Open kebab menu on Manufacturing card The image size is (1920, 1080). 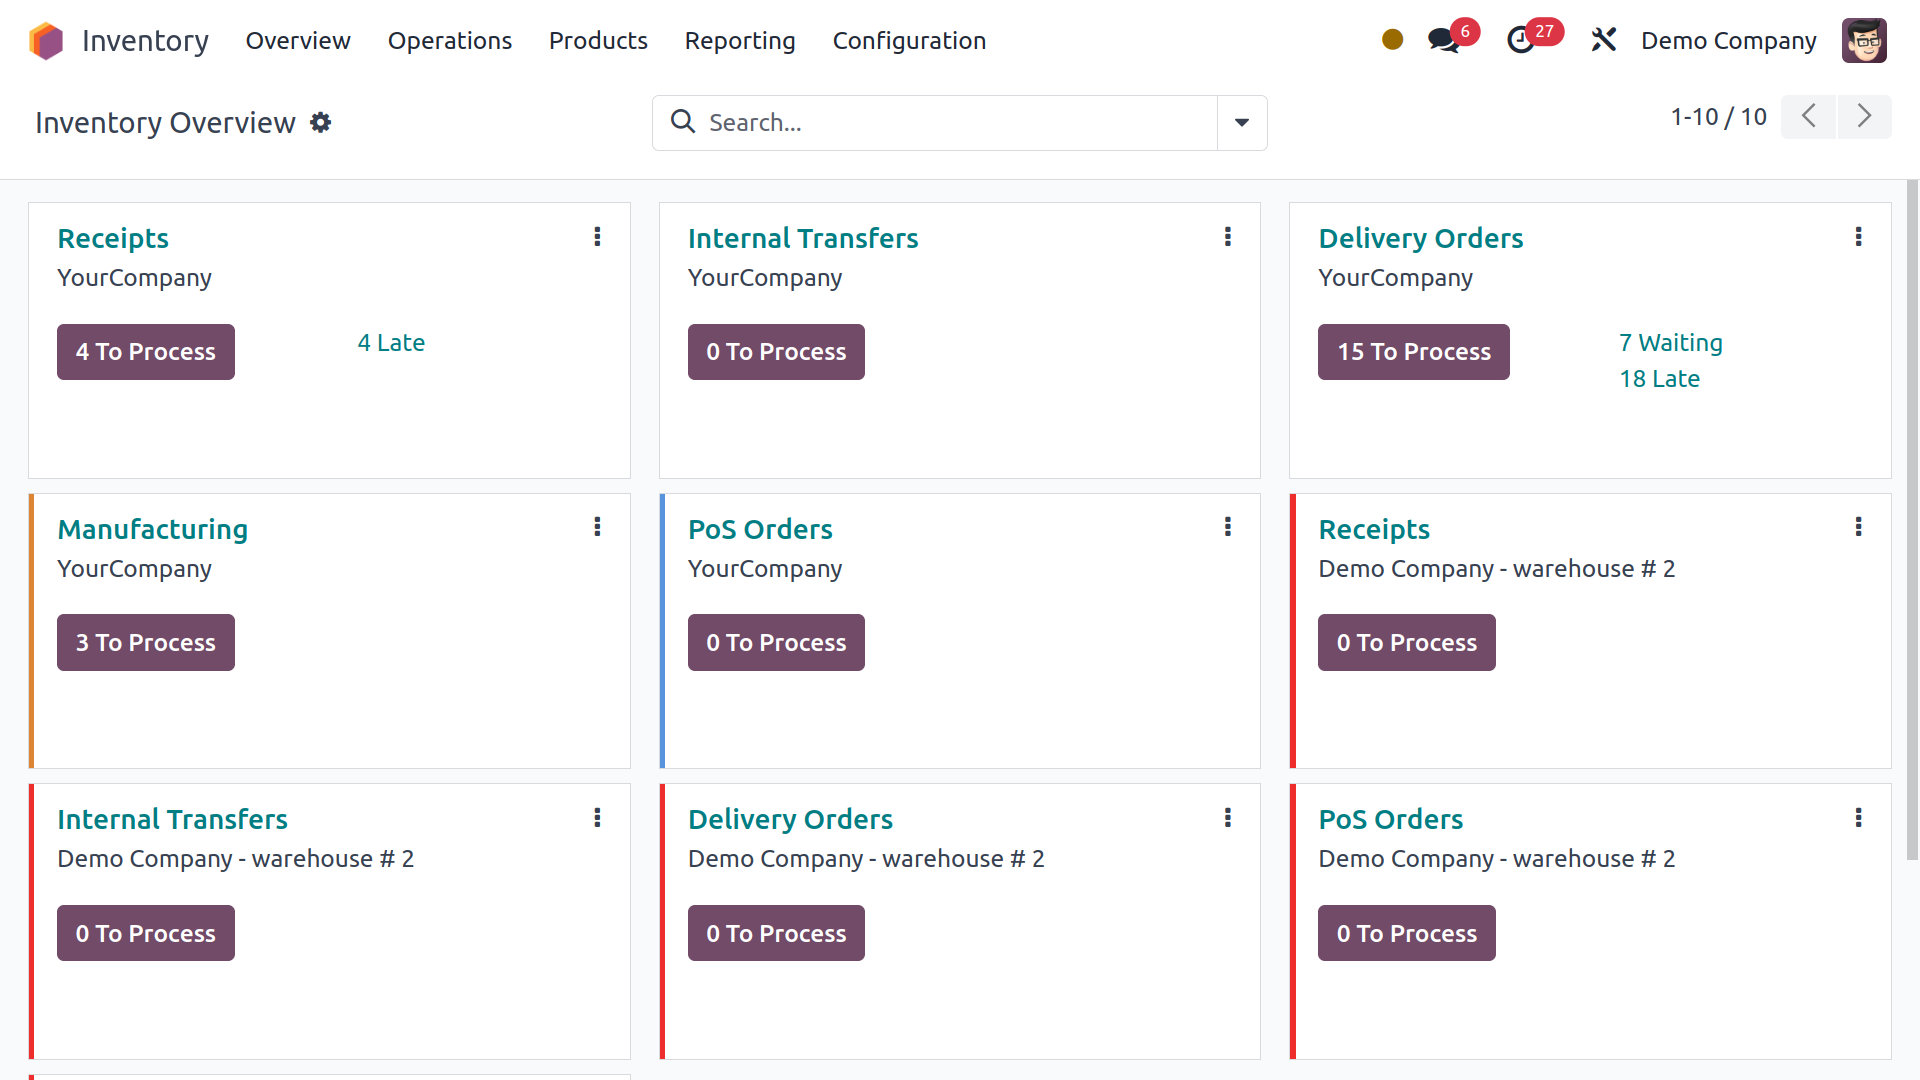click(x=597, y=527)
